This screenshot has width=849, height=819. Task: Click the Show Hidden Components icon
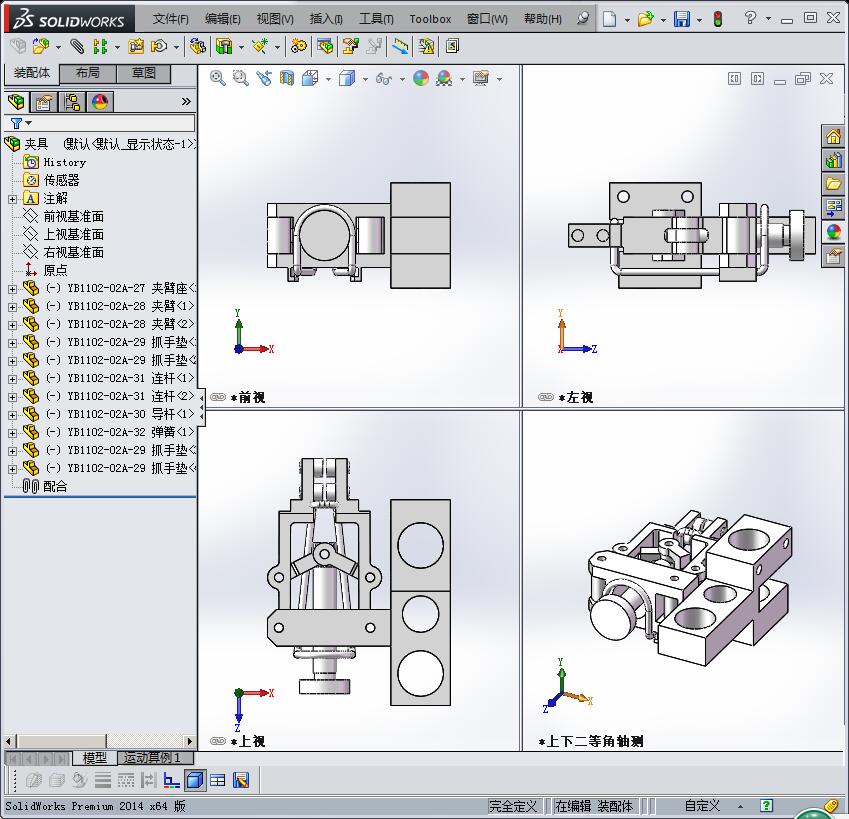coord(198,47)
